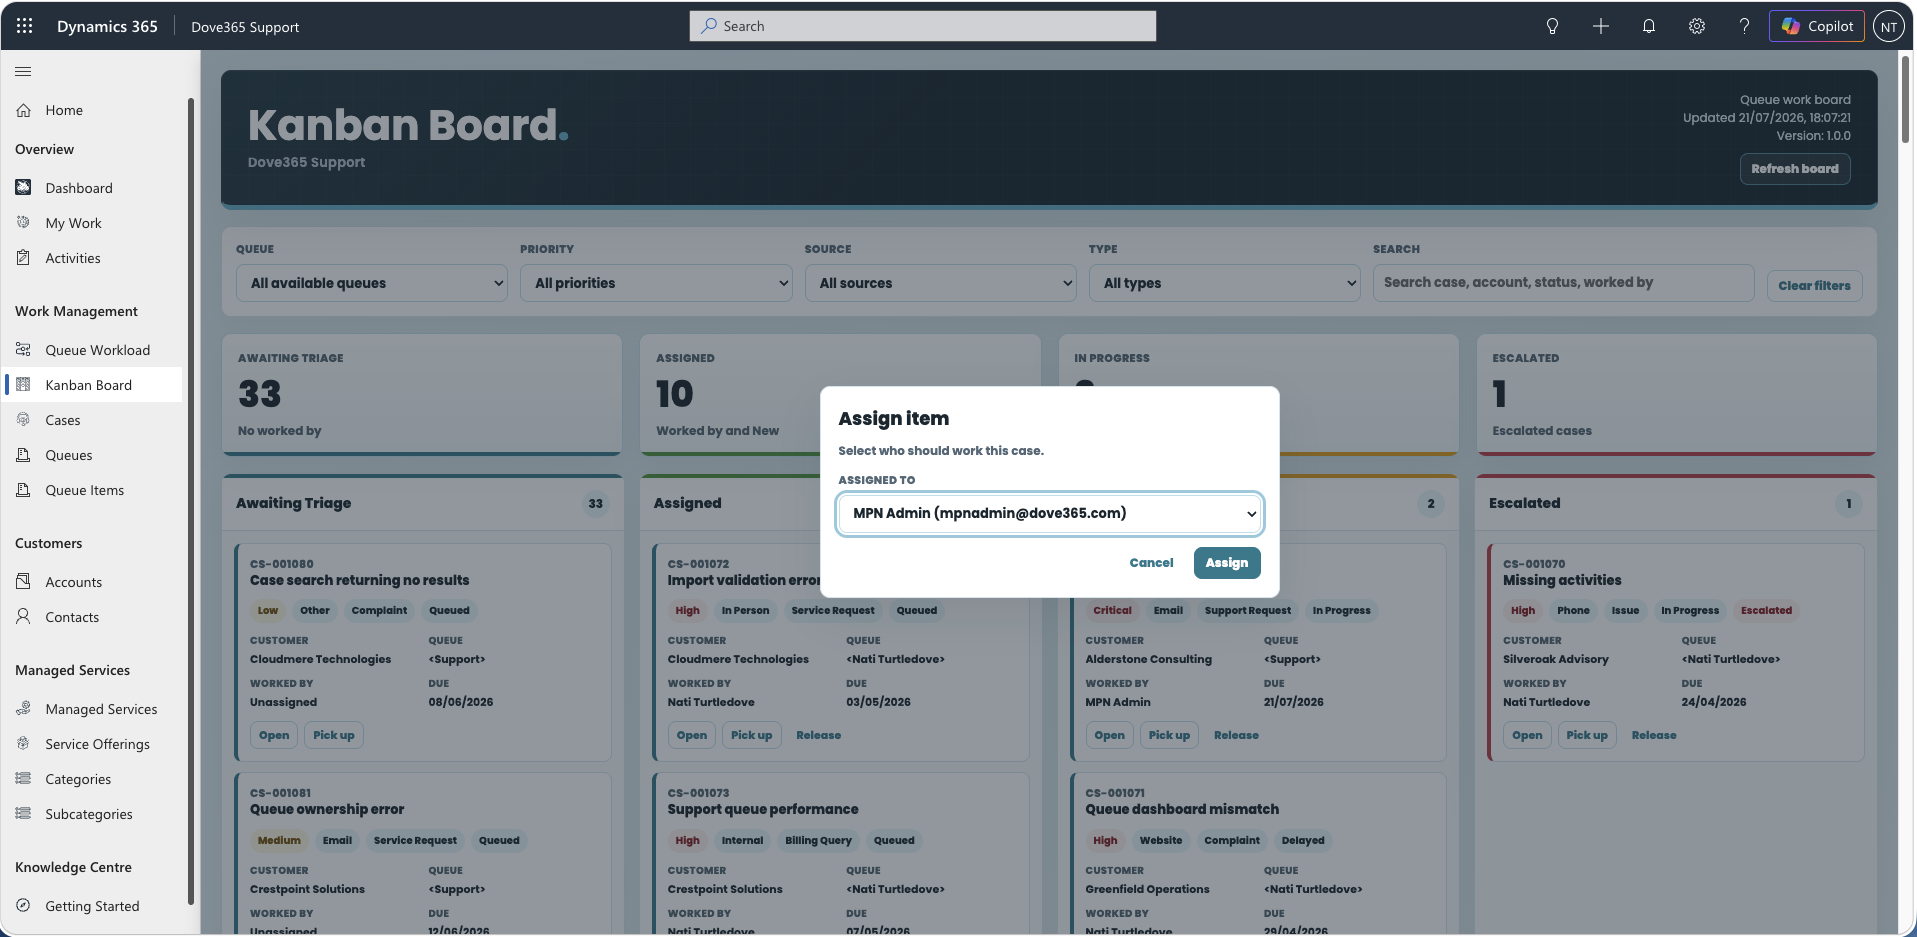Click the Kanban Board grid icon
This screenshot has height=937, width=1917.
pyautogui.click(x=23, y=384)
